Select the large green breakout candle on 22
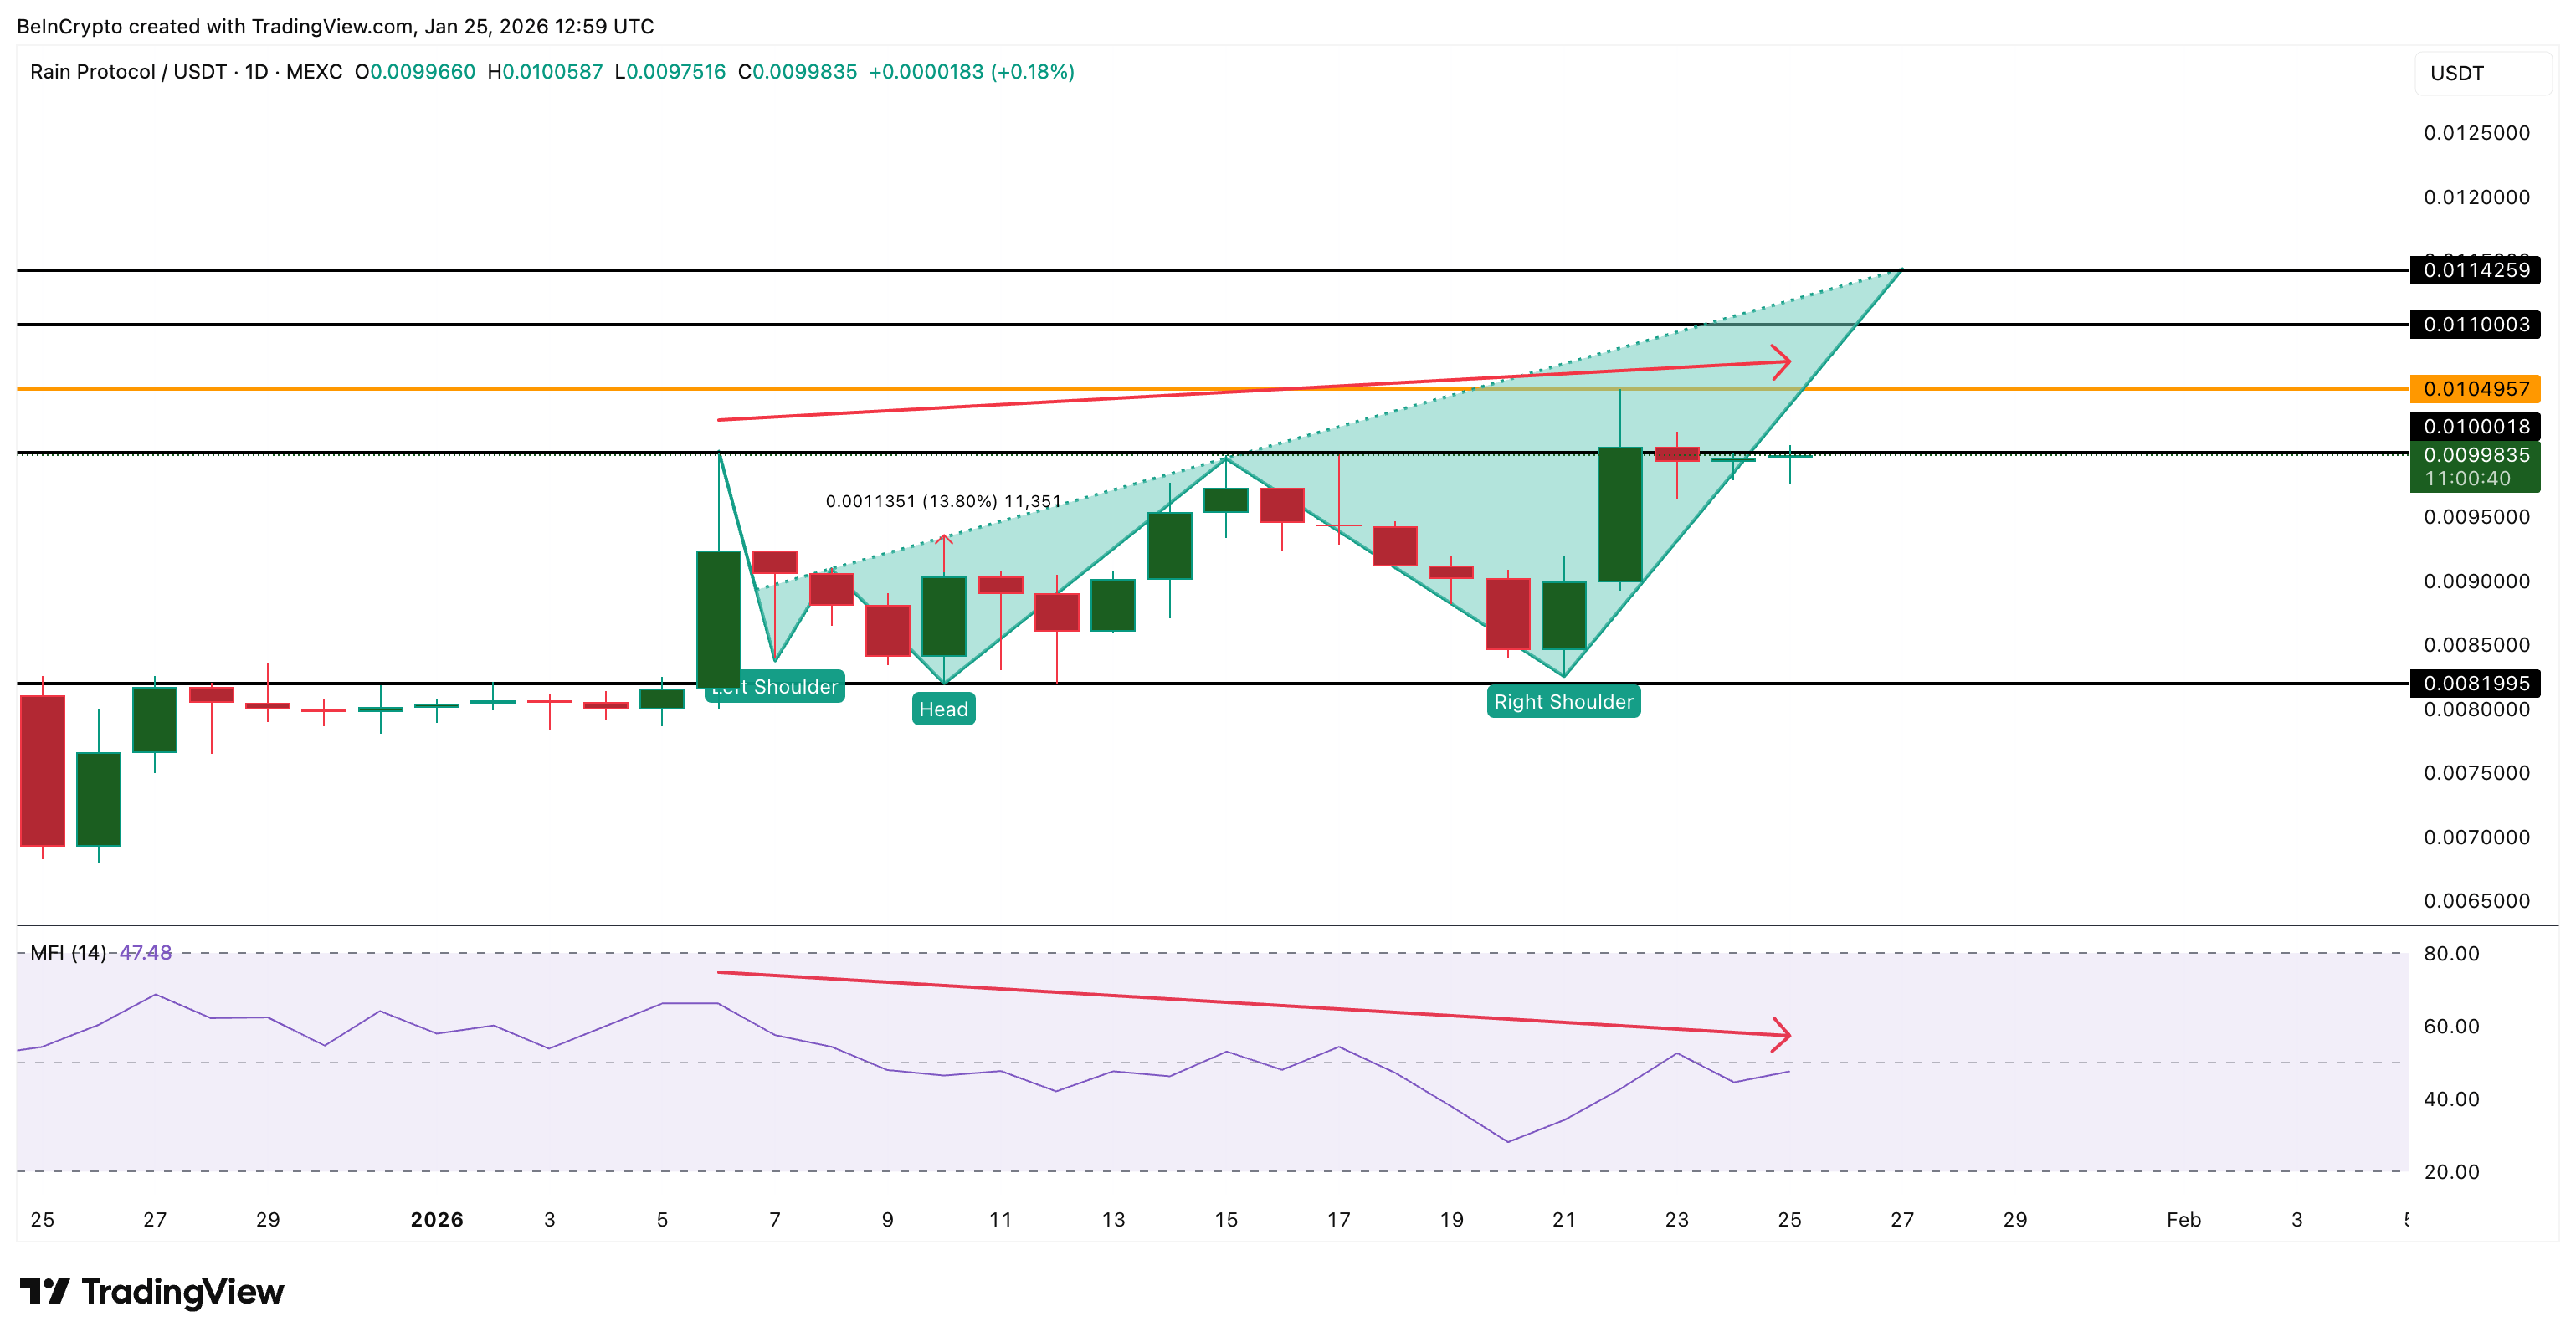This screenshot has width=2576, height=1342. click(1619, 515)
